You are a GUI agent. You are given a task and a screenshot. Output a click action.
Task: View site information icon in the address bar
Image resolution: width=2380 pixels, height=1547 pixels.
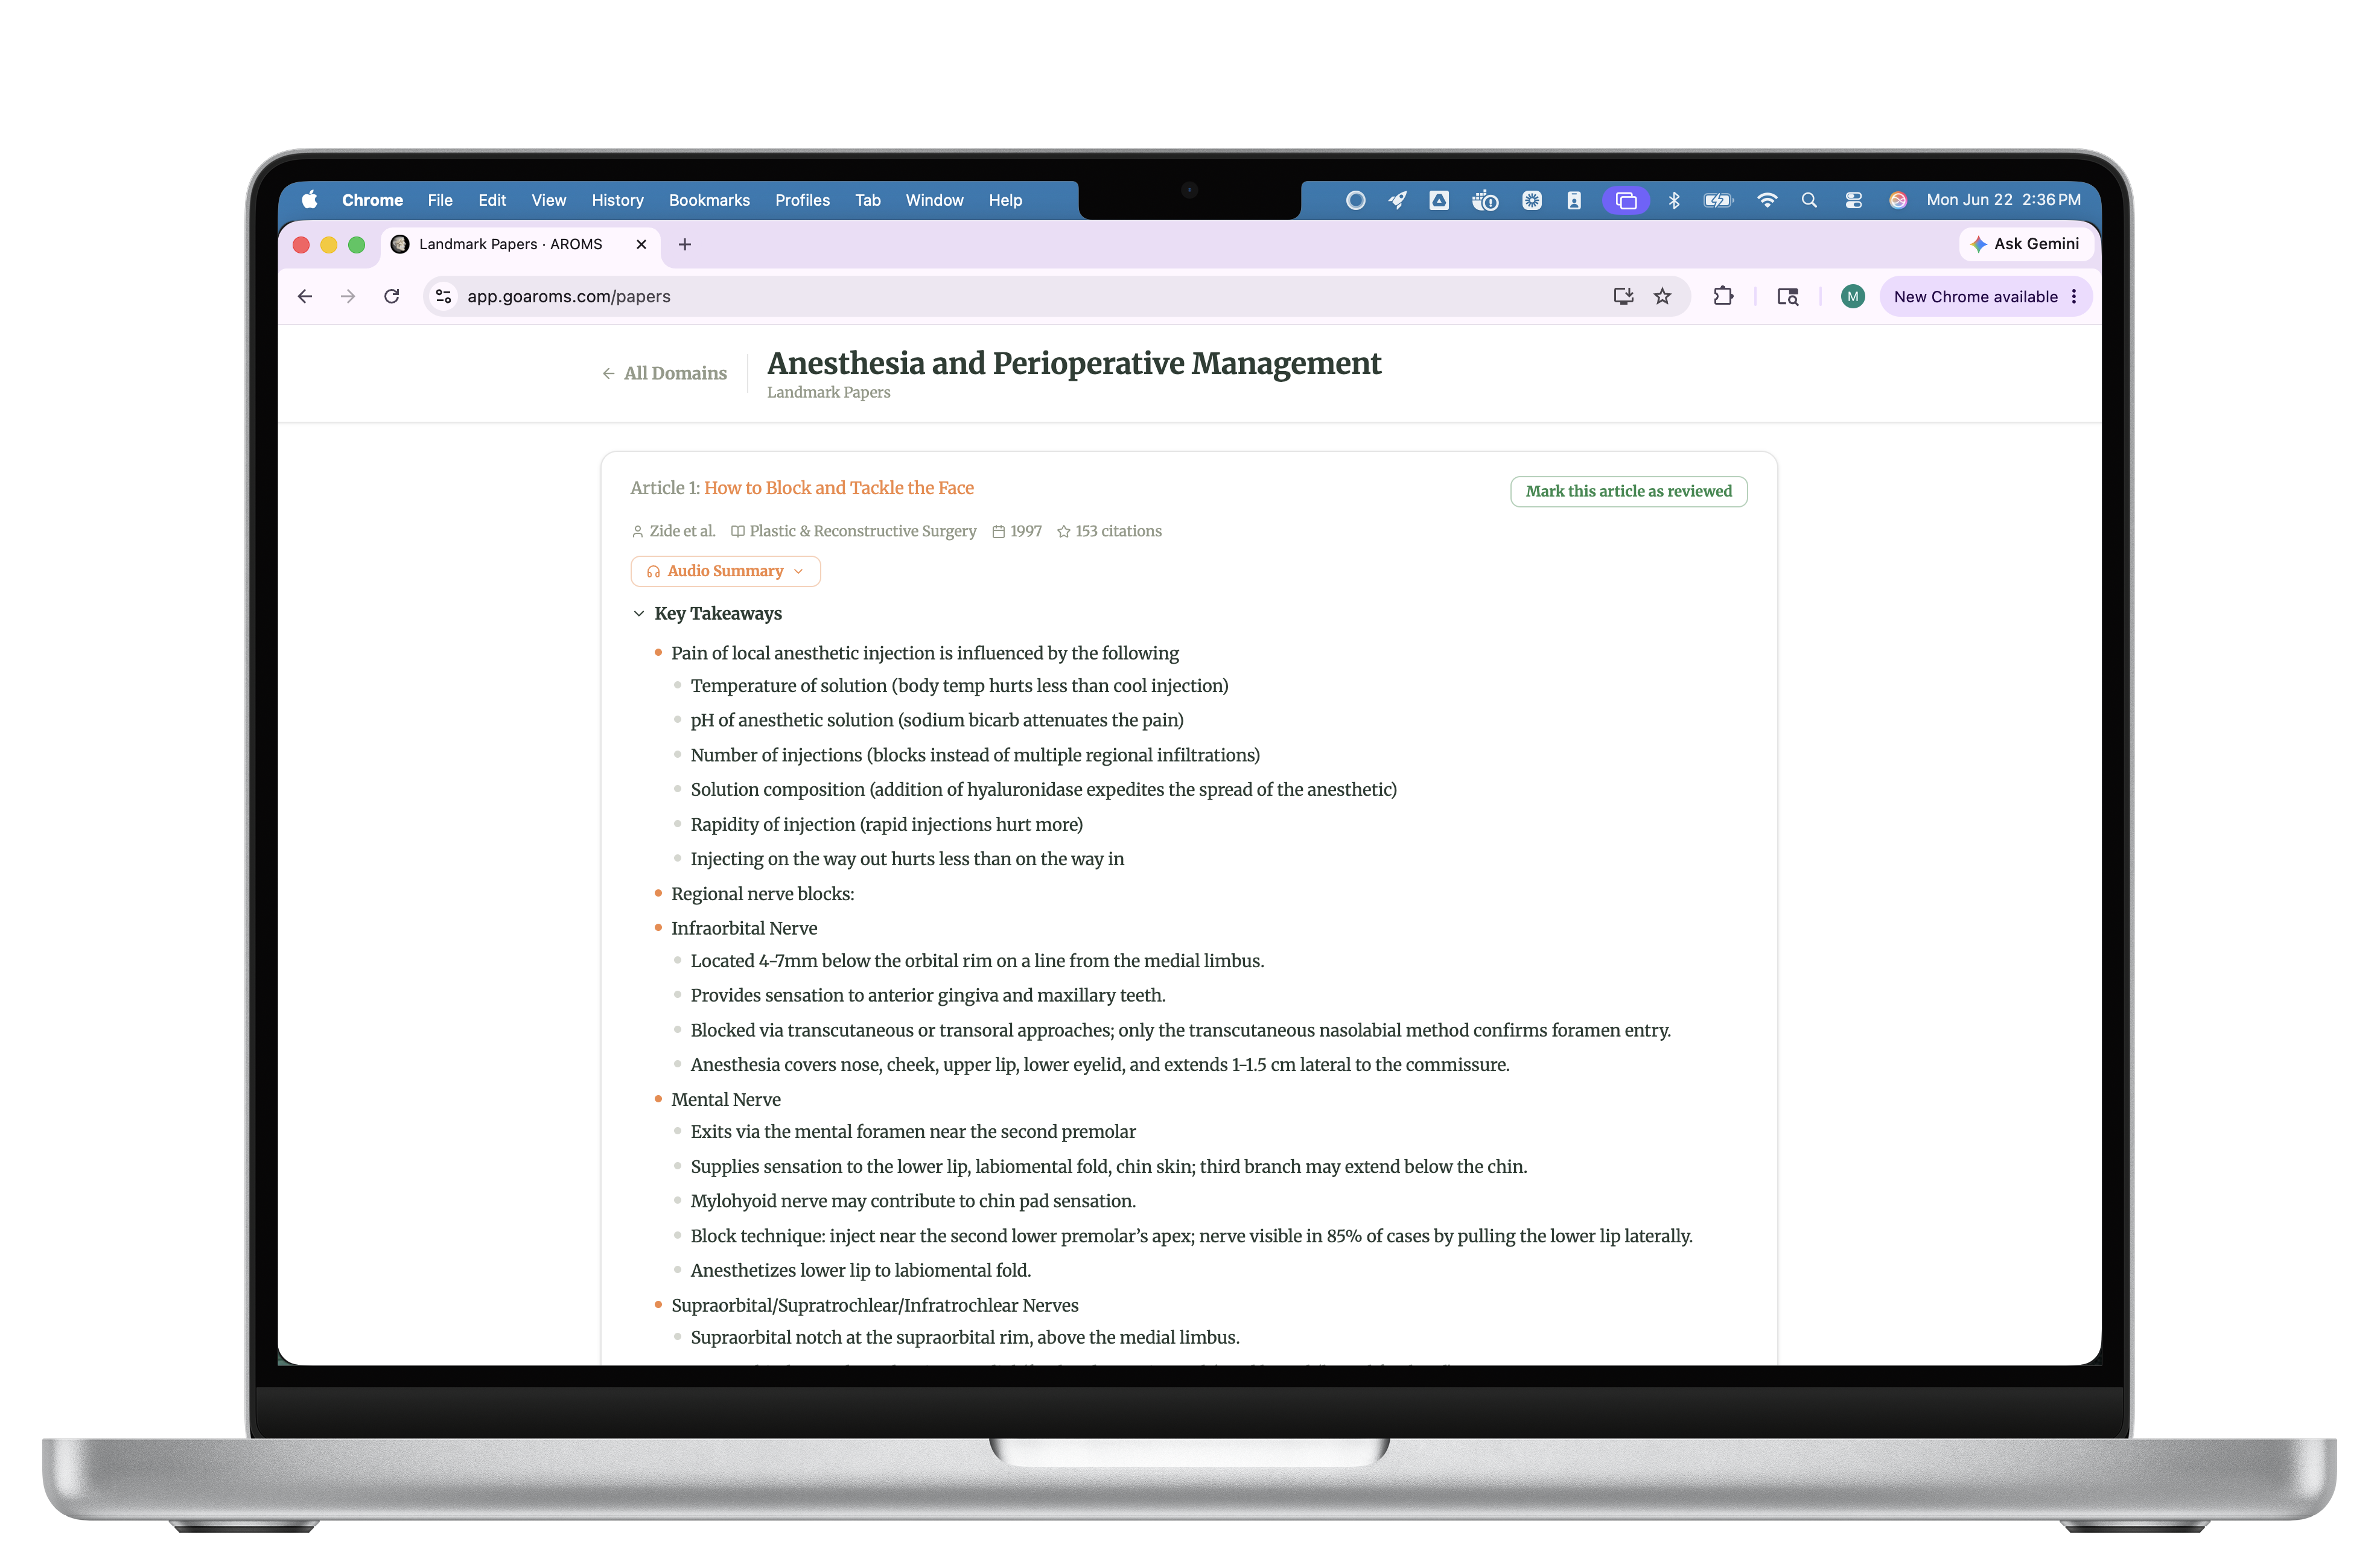[x=444, y=296]
